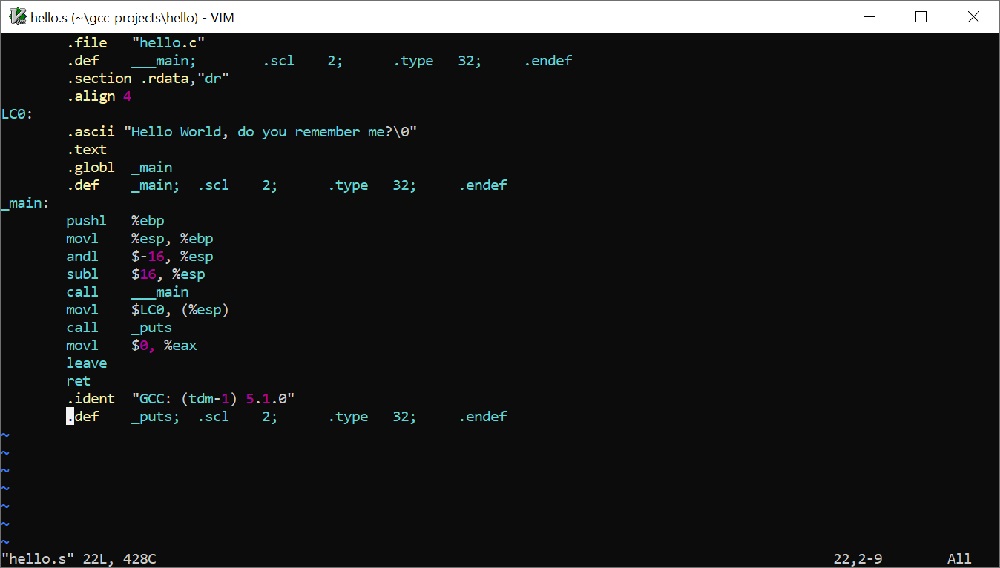
Task: Click the 22,2-9 cursor position indicator
Action: click(858, 559)
